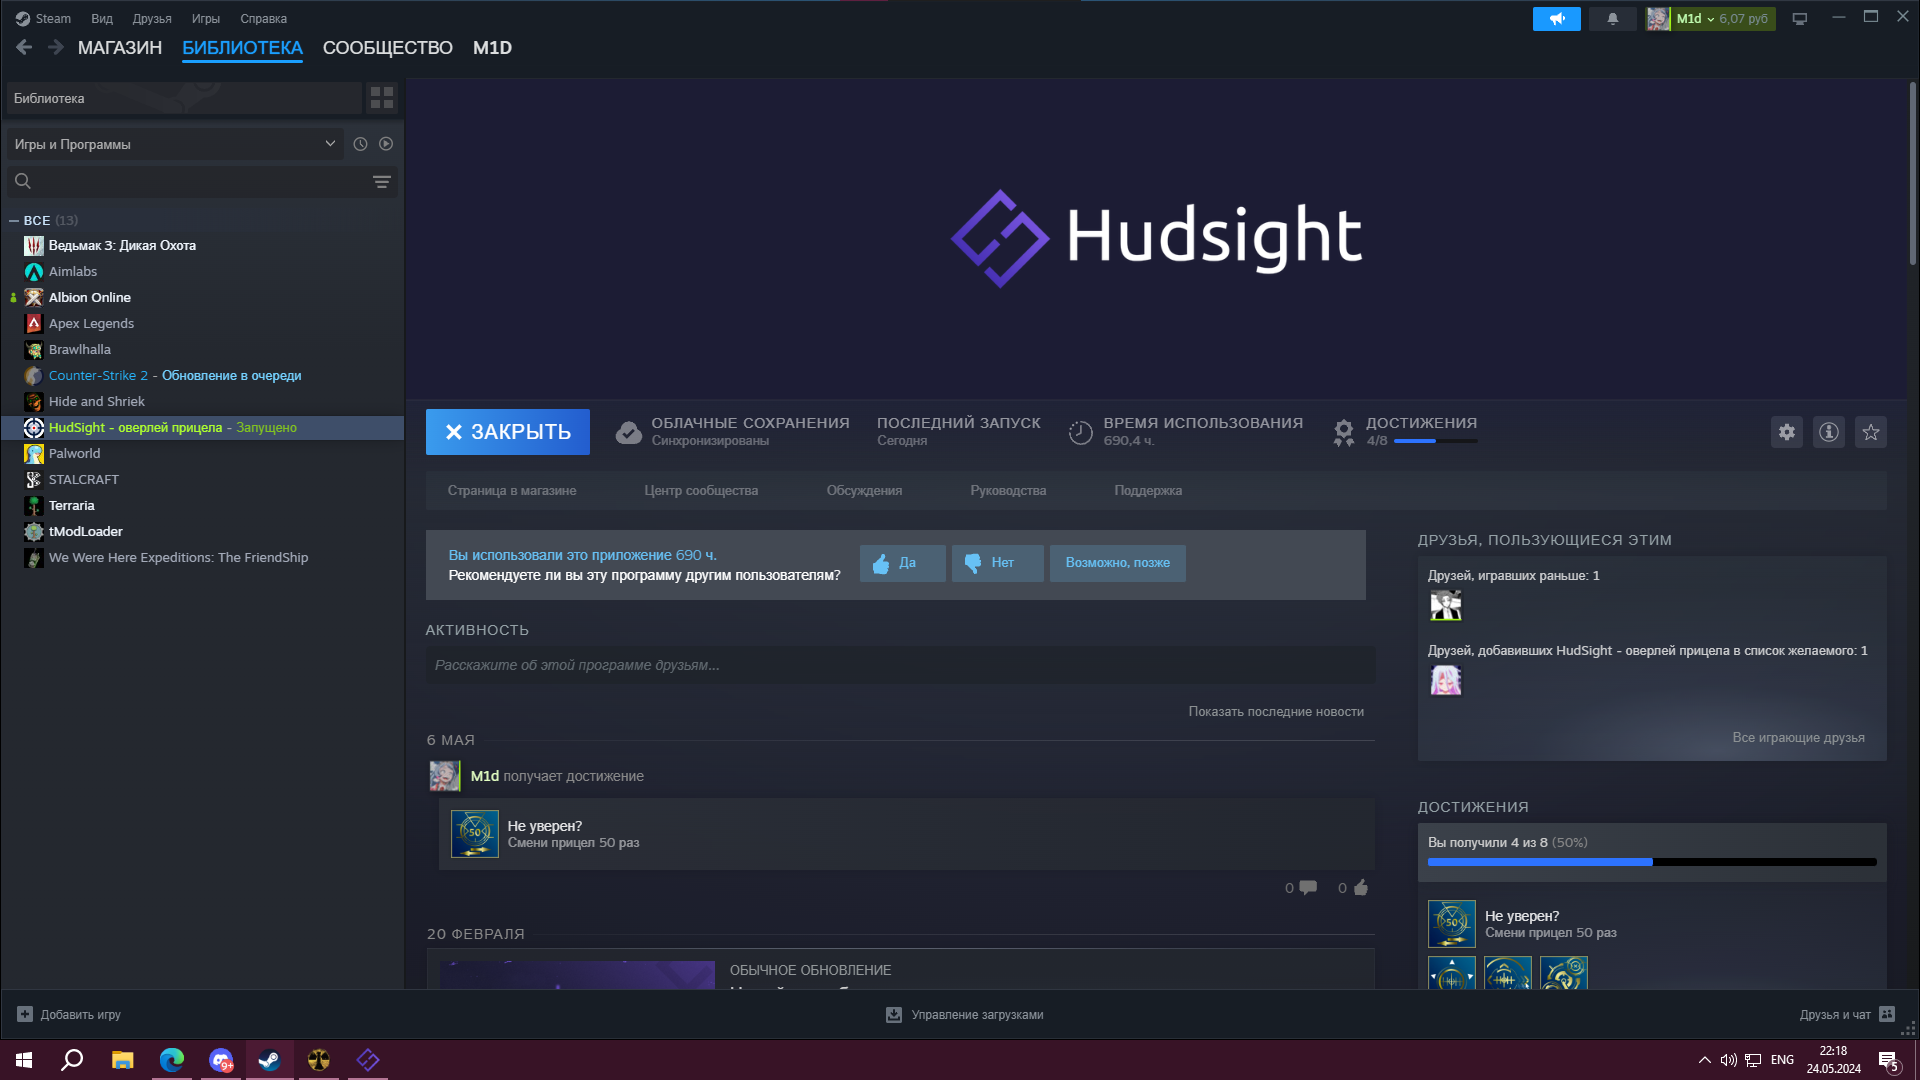This screenshot has width=1920, height=1080.
Task: Switch to Big Picture monitor icon
Action: (1800, 19)
